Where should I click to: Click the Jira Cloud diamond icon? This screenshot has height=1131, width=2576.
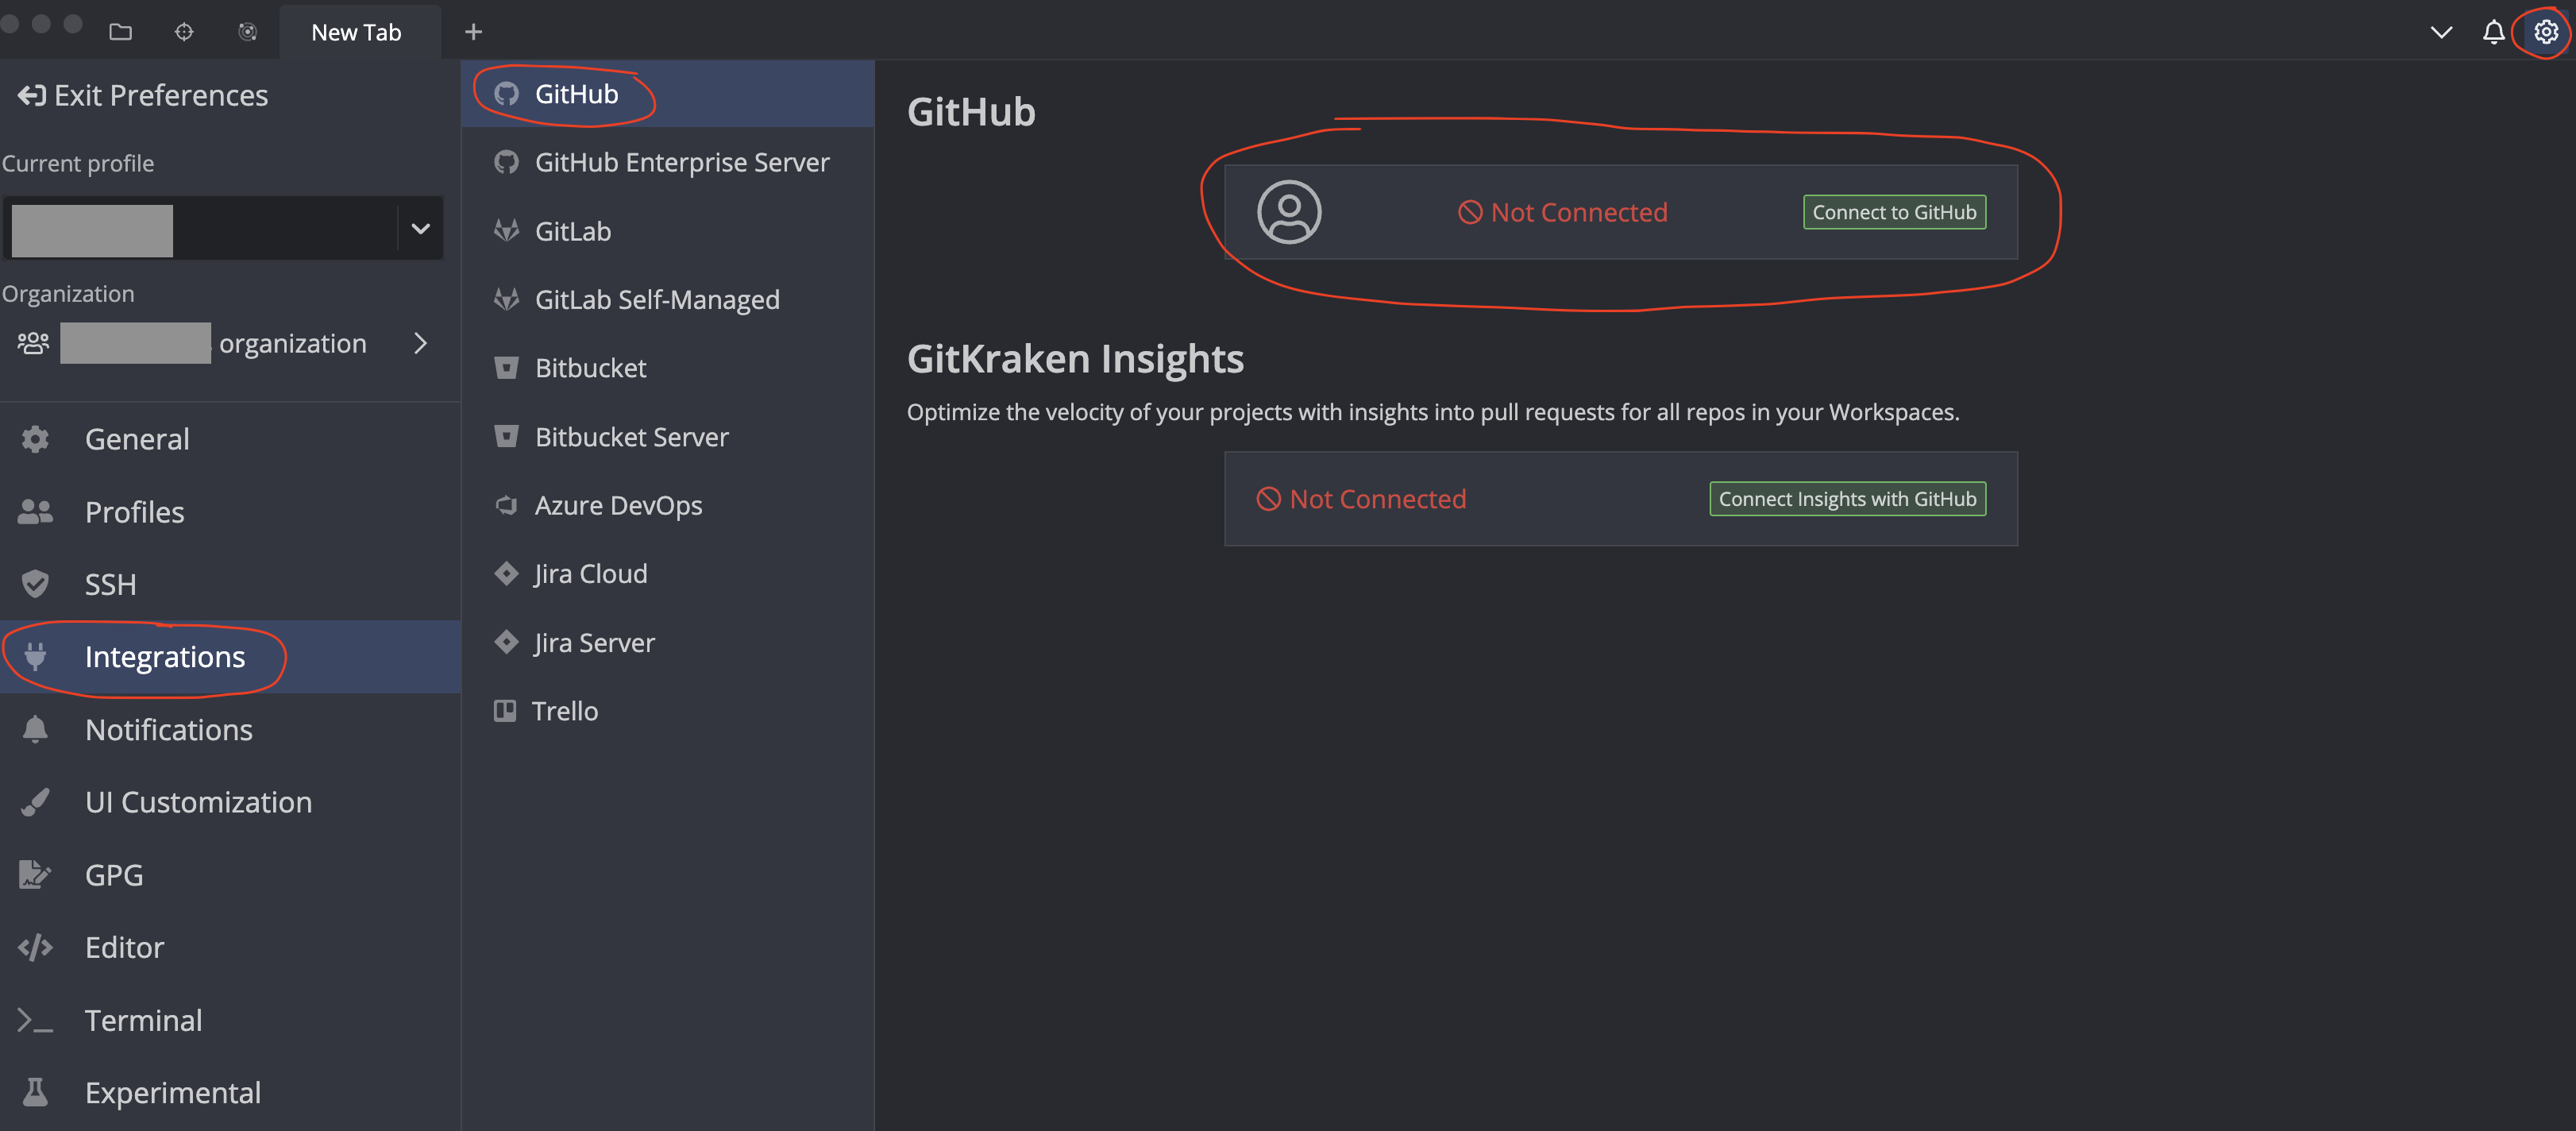tap(507, 573)
